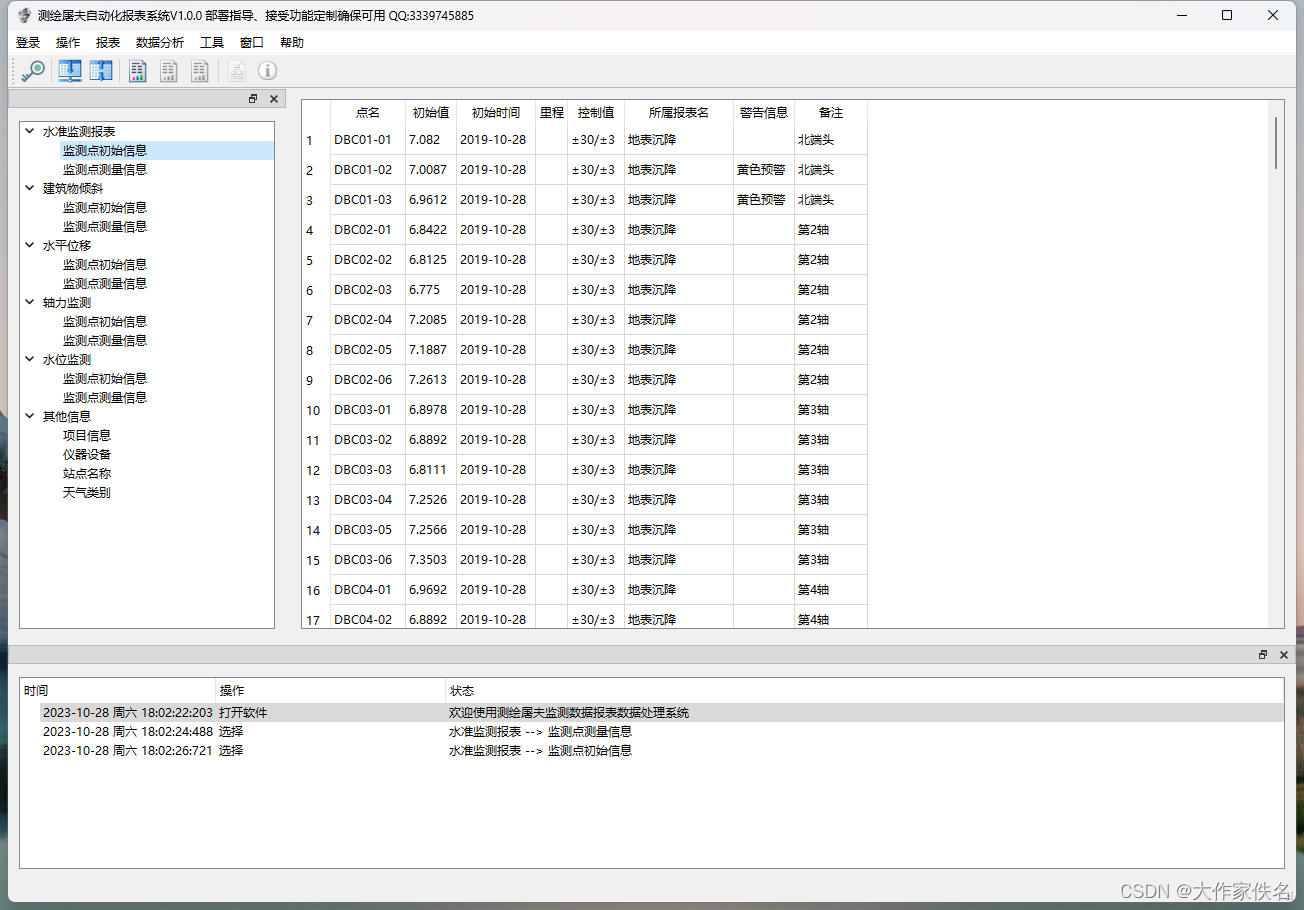Viewport: 1304px width, 910px height.
Task: Collapse the 轴力监测 tree node arrow
Action: [30, 302]
